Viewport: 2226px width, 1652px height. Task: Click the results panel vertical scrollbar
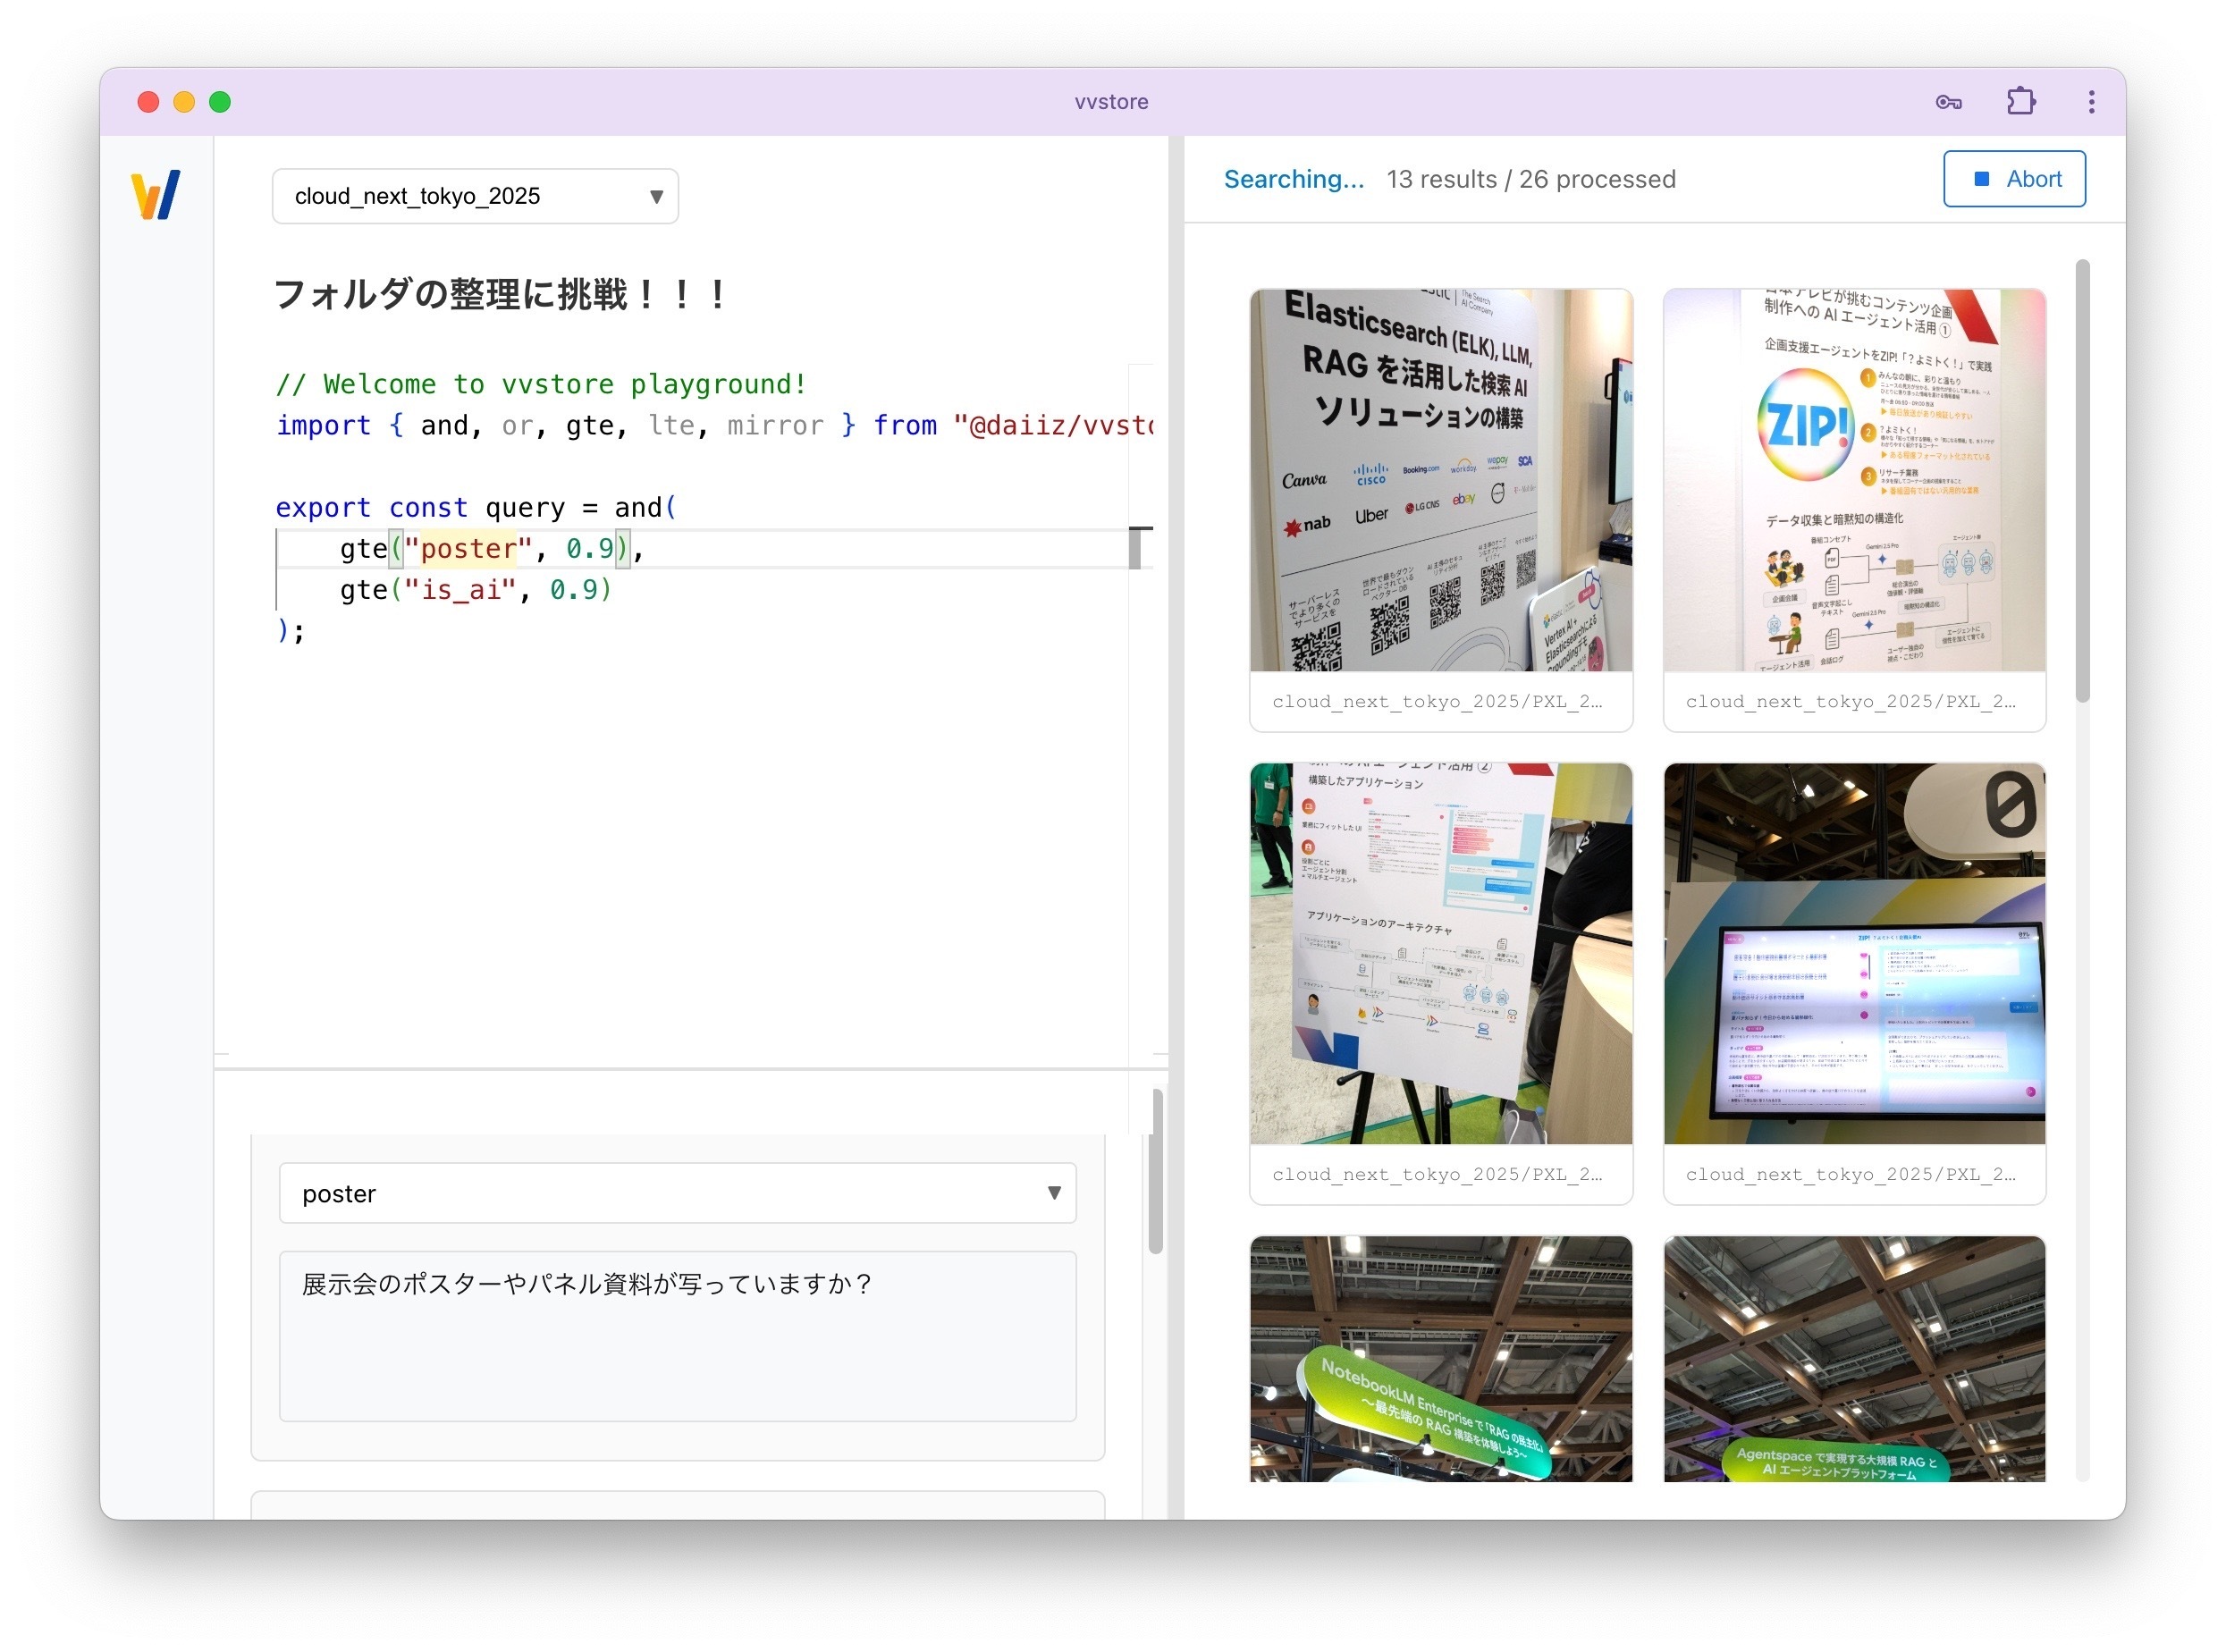pyautogui.click(x=2082, y=480)
